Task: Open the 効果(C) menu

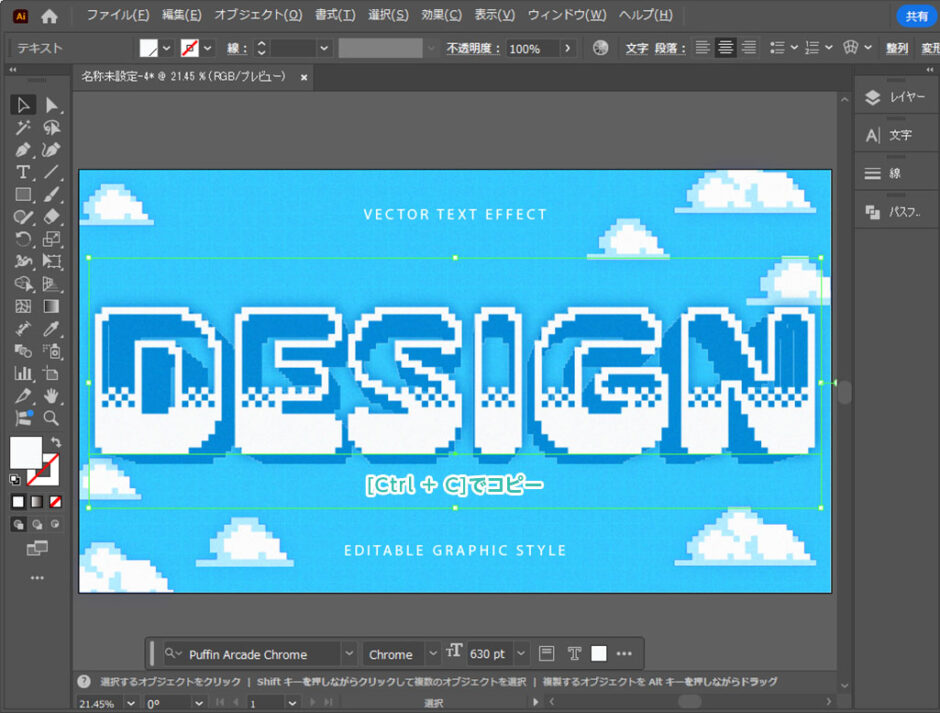Action: point(441,15)
